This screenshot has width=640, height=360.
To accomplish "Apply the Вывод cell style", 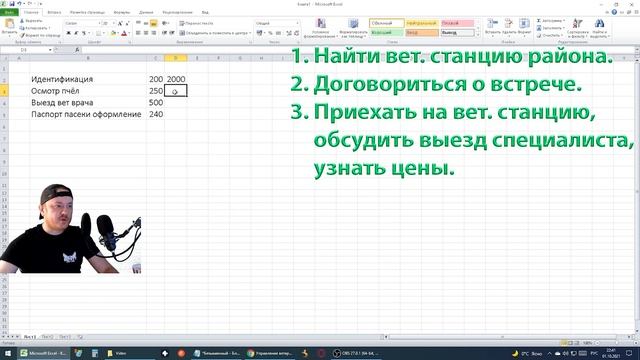I will 457,32.
